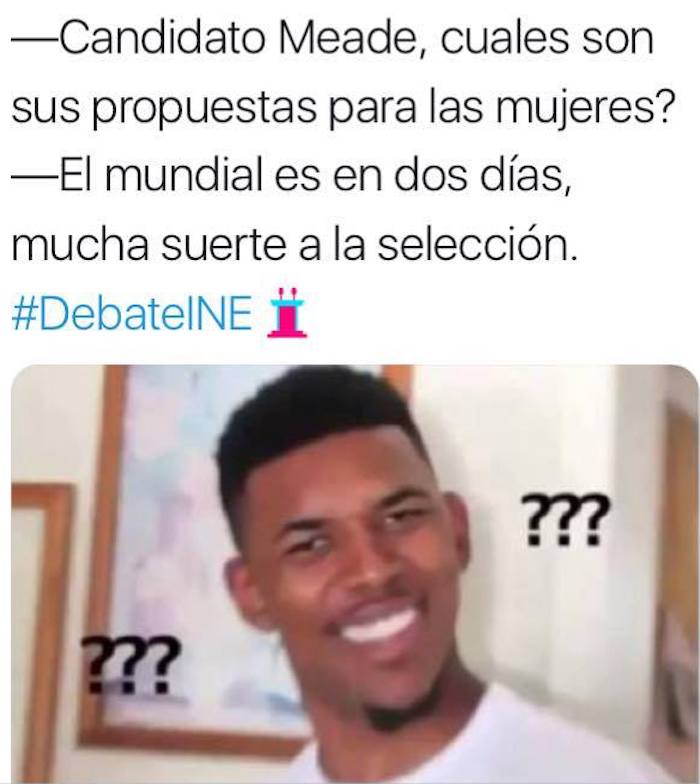Screen dimensions: 700x784
Task: Click the word "mundial" in the reply line
Action: [x=184, y=176]
